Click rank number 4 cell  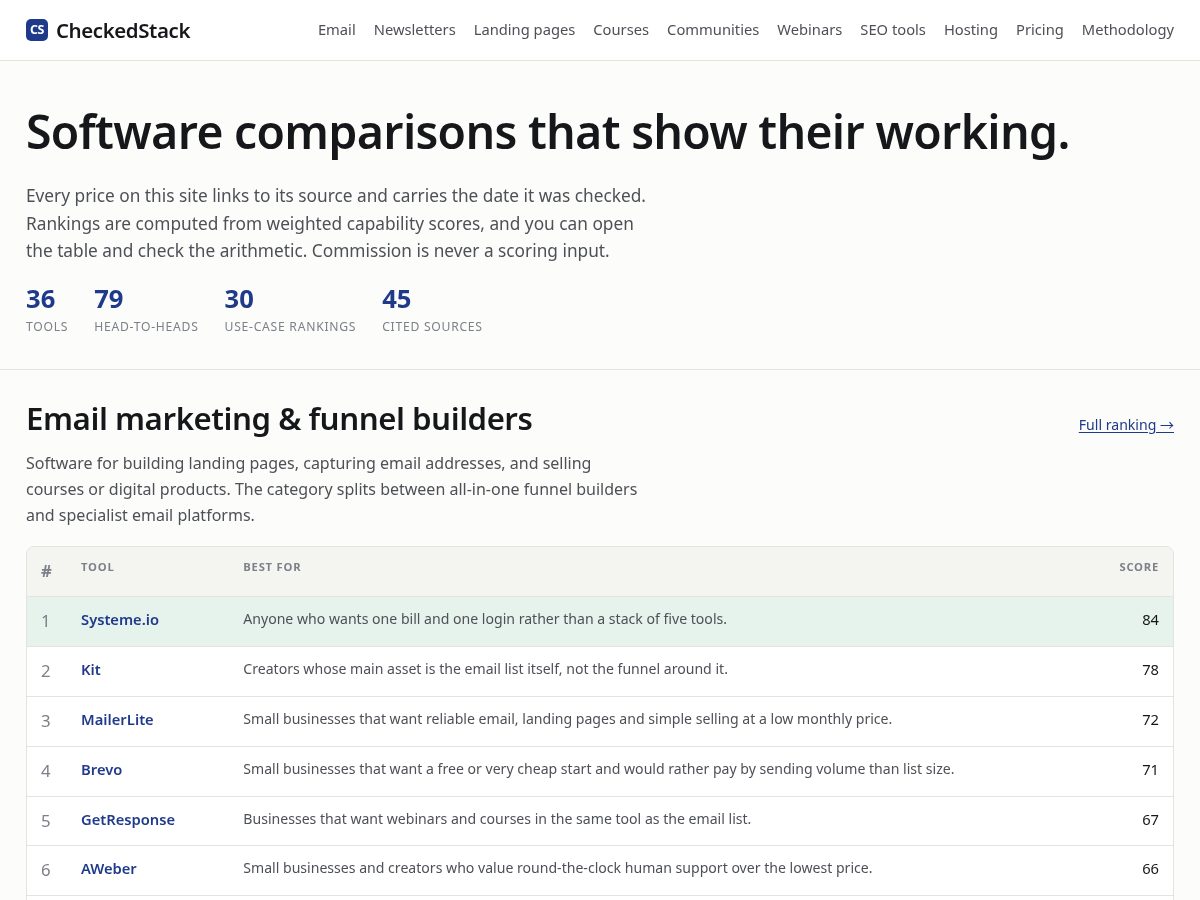(x=45, y=771)
